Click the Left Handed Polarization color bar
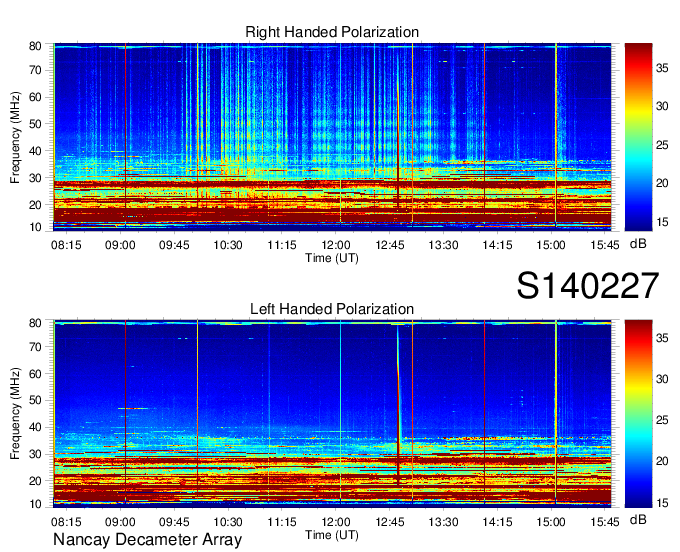Viewport: 680px width, 552px height. coord(638,414)
